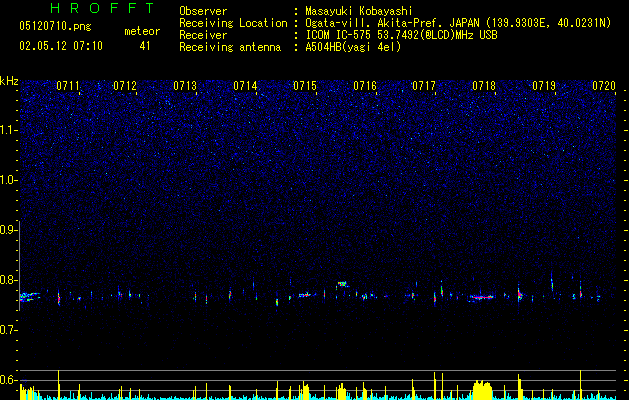The height and width of the screenshot is (400, 629).
Task: Click the 0713 time marker
Action: point(185,86)
